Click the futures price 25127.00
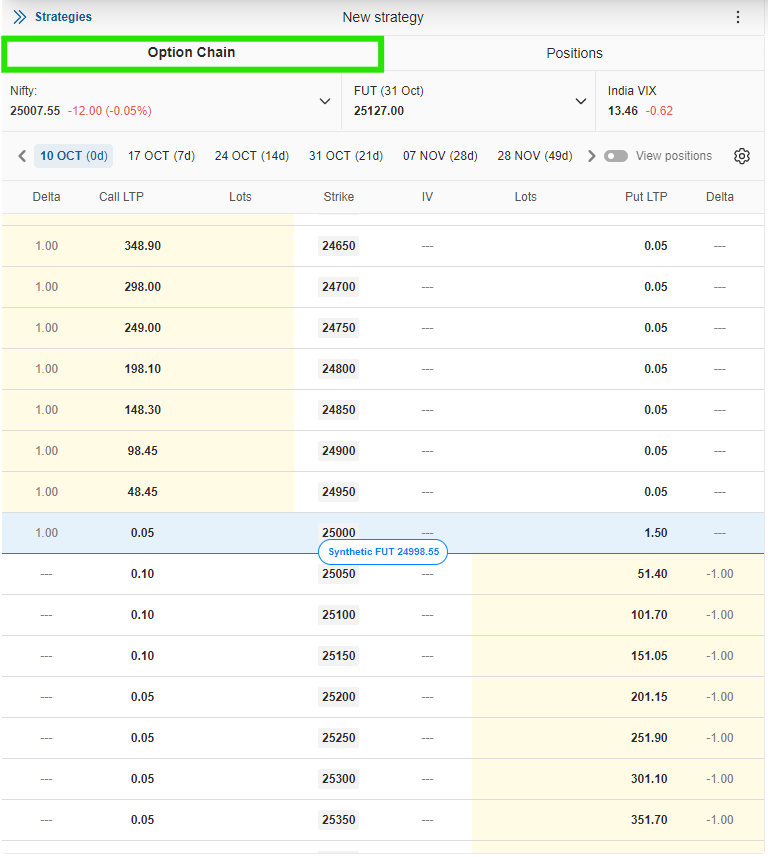Image resolution: width=768 pixels, height=857 pixels. coord(379,111)
